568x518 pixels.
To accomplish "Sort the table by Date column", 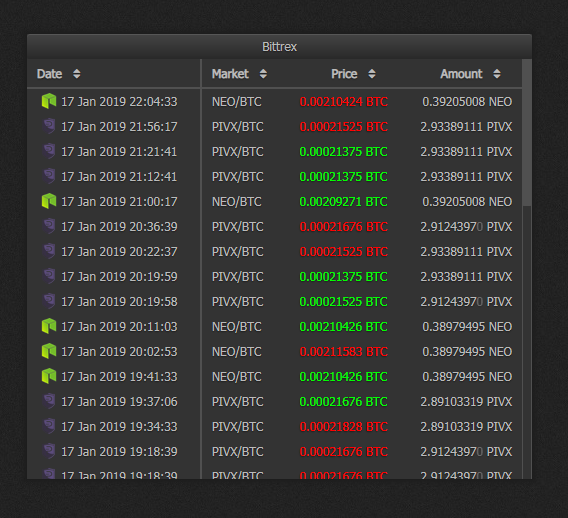I will [76, 74].
